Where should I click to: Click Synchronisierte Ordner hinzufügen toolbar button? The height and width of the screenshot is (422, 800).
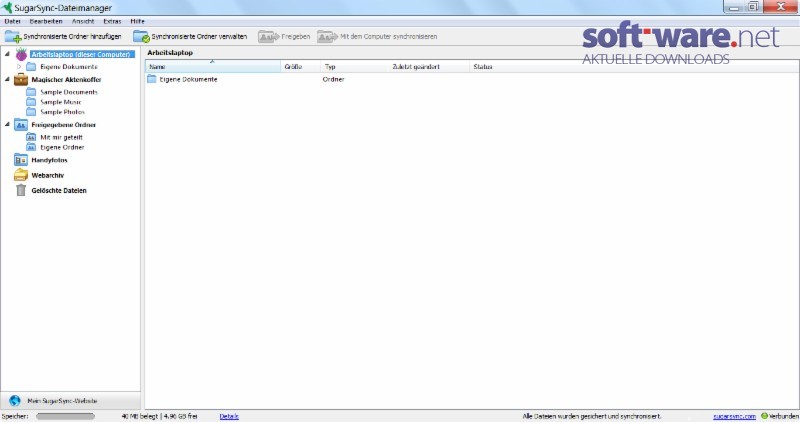click(63, 37)
